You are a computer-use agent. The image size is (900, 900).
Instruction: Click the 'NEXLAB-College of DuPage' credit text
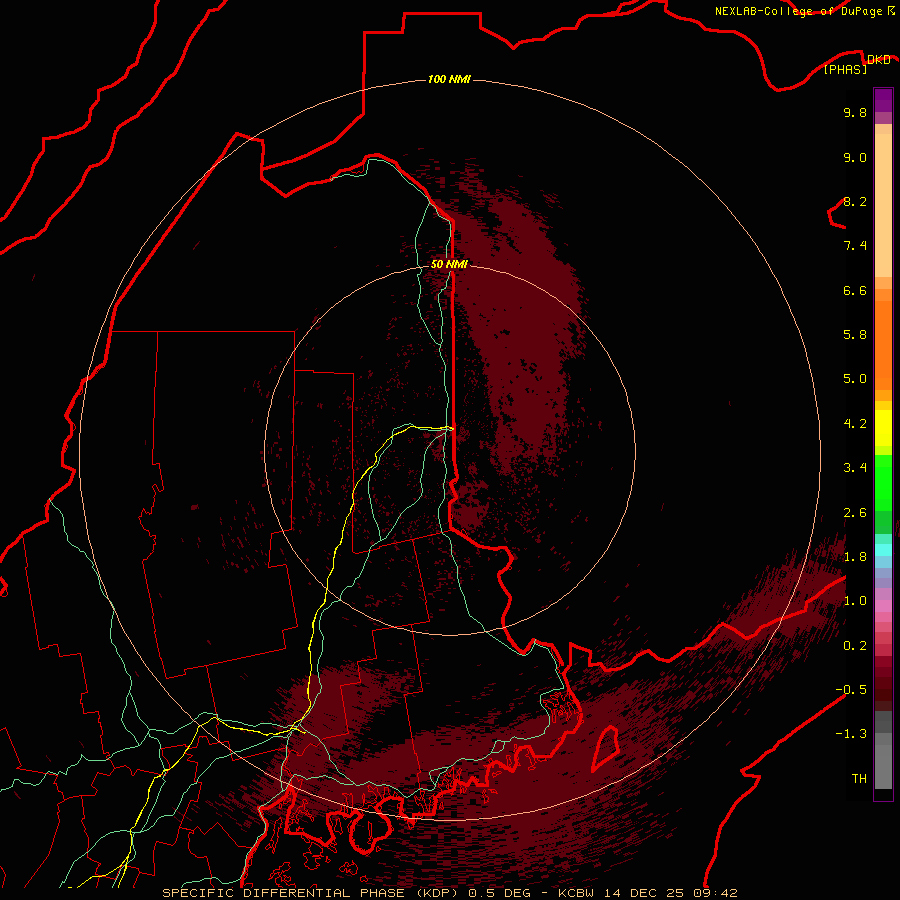(x=798, y=11)
